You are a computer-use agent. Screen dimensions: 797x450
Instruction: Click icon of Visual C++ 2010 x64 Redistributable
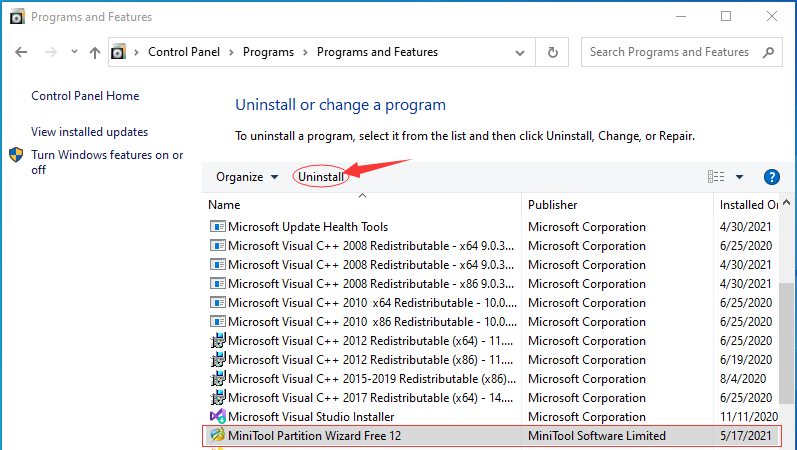218,303
